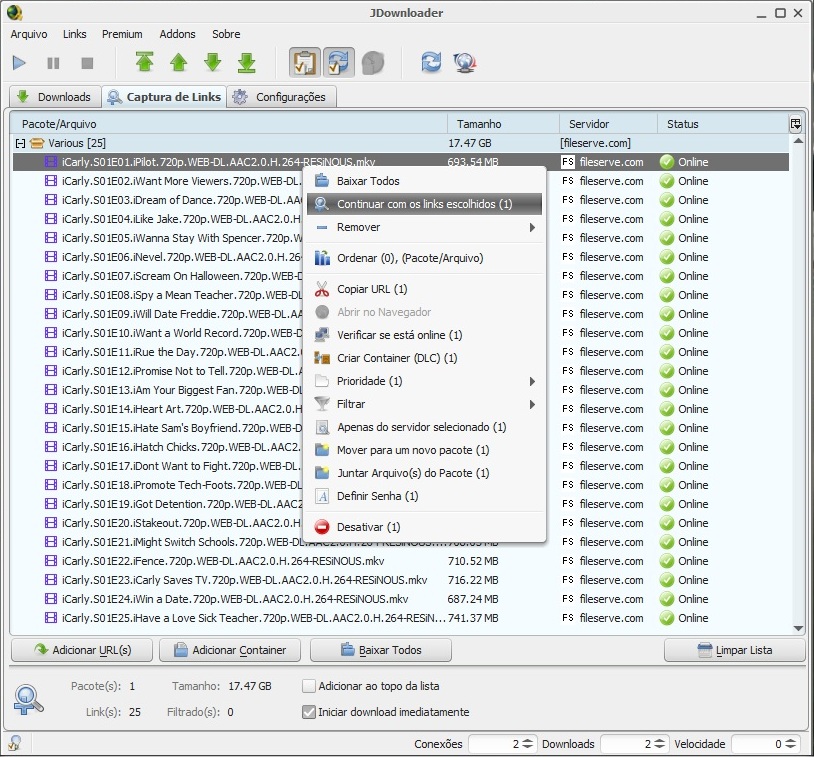The image size is (814, 757).
Task: Switch to the Configurações tab
Action: tap(281, 97)
